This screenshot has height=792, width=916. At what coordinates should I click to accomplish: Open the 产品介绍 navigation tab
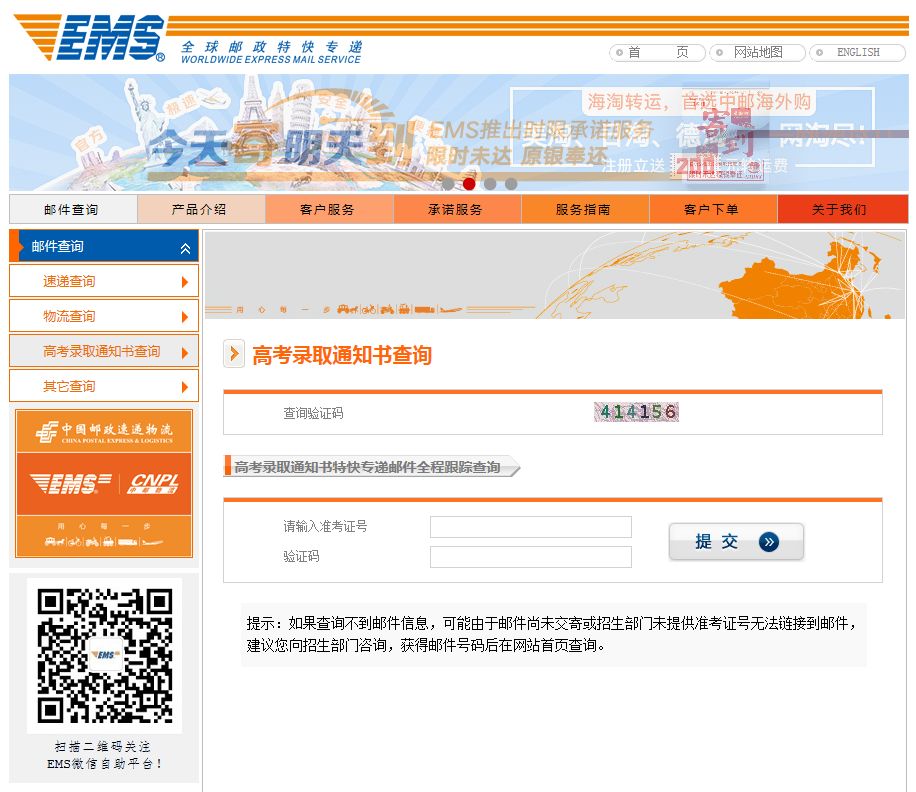pos(200,210)
